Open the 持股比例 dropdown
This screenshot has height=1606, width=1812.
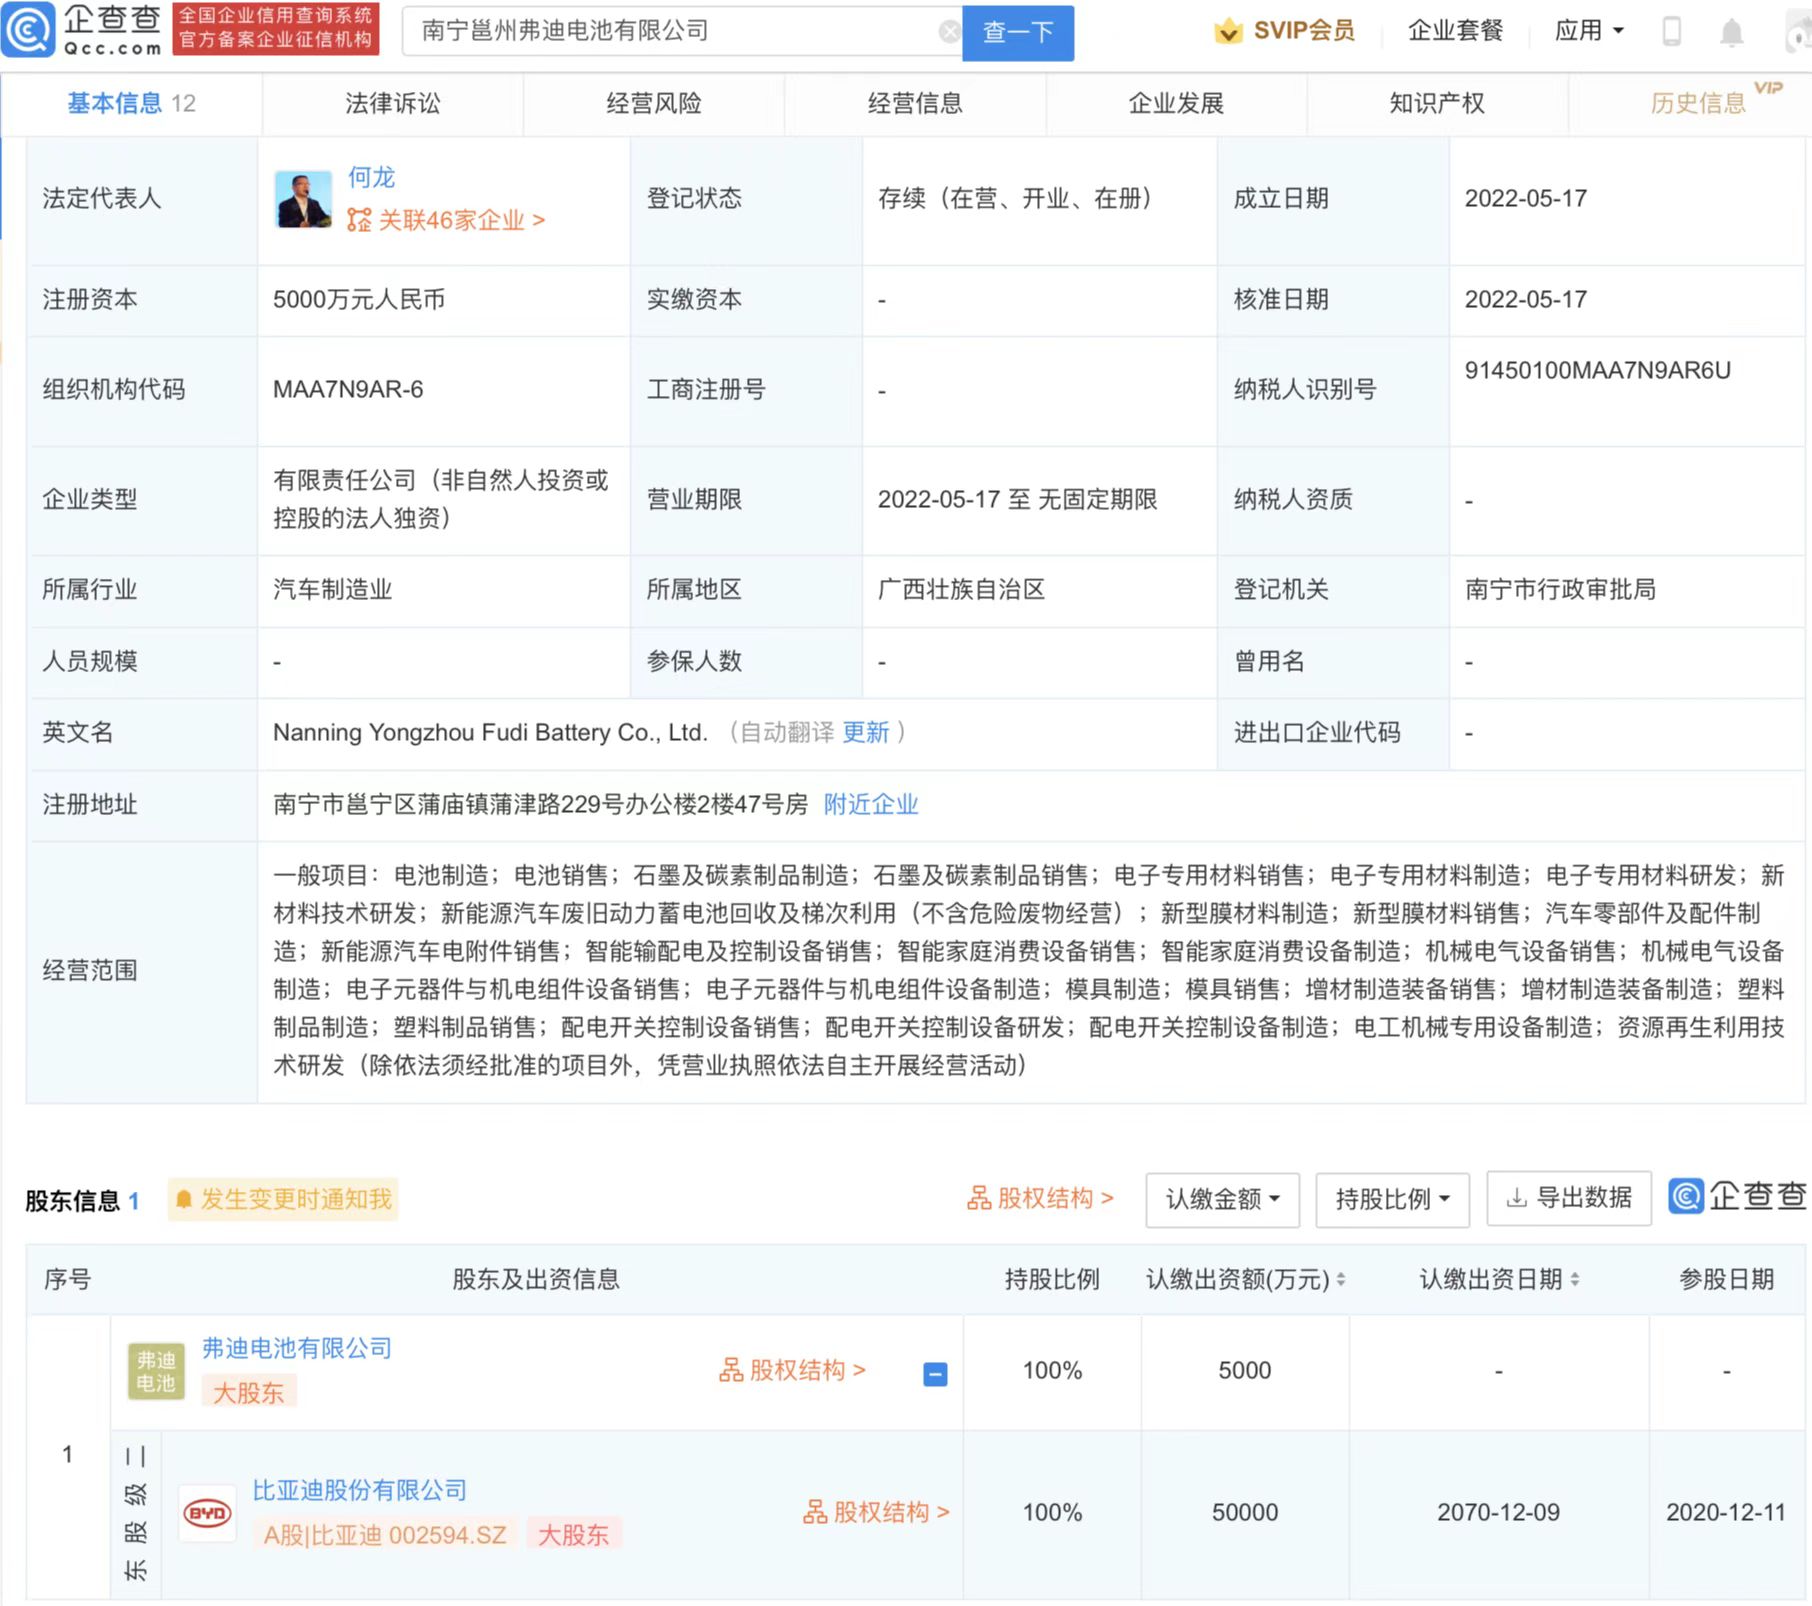click(x=1391, y=1199)
